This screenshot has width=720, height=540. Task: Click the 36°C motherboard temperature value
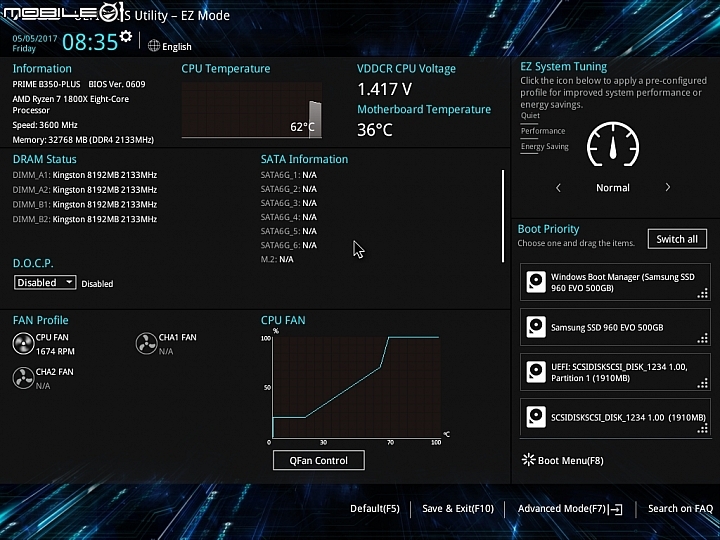pyautogui.click(x=375, y=130)
